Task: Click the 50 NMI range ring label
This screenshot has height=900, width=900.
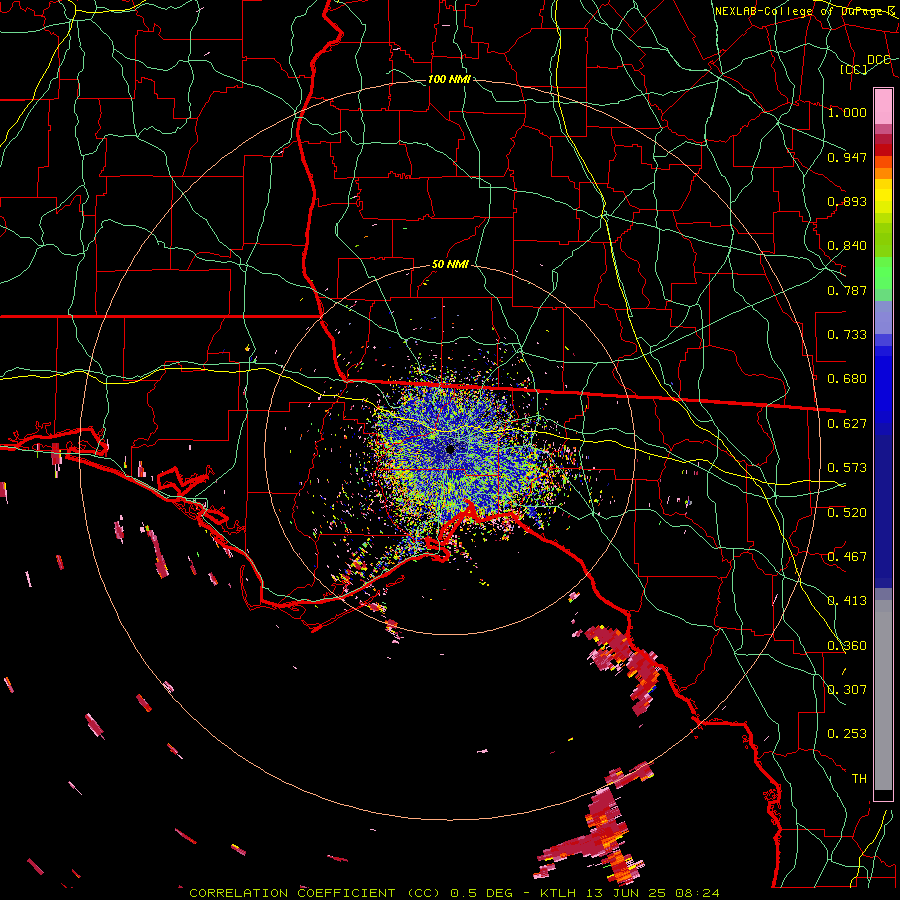Action: (450, 265)
